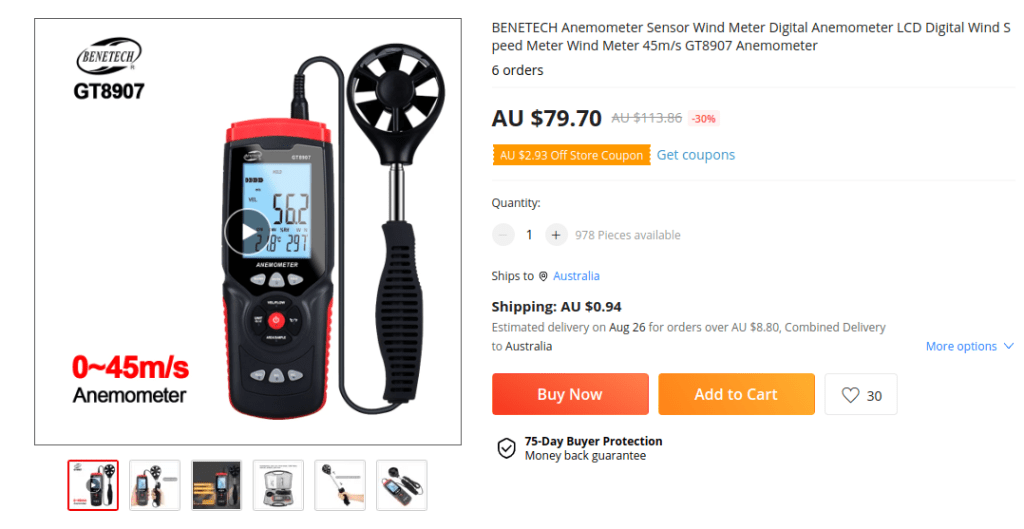This screenshot has width=1024, height=529.
Task: Select the first thumbnail with red border
Action: (x=93, y=485)
